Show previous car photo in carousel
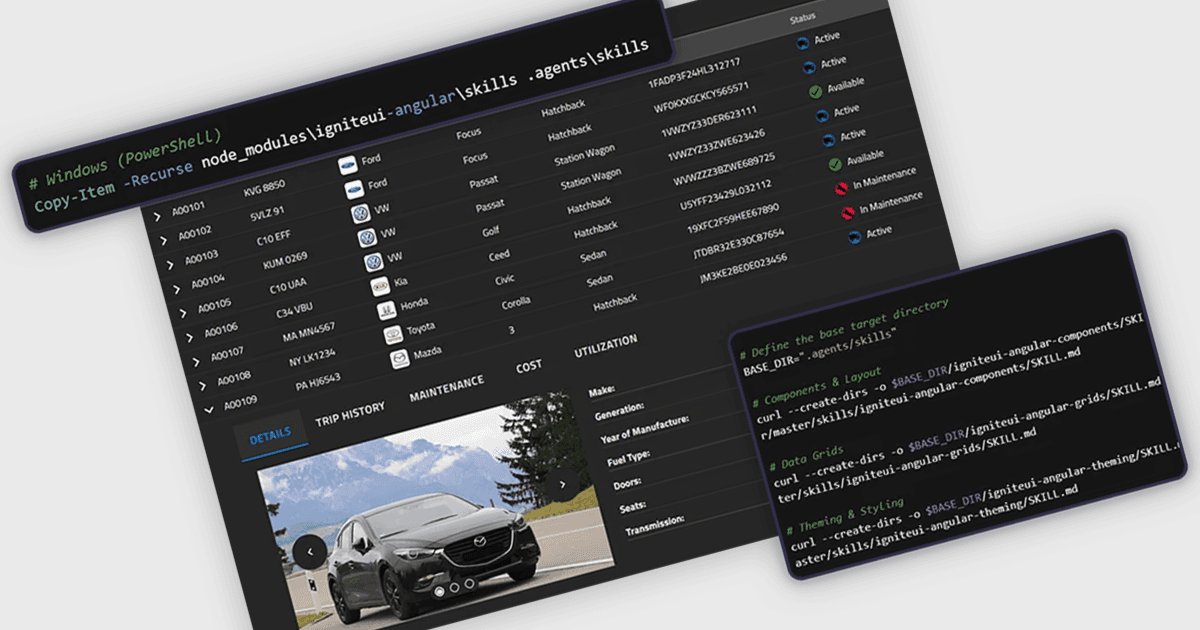This screenshot has height=630, width=1200. click(x=310, y=551)
